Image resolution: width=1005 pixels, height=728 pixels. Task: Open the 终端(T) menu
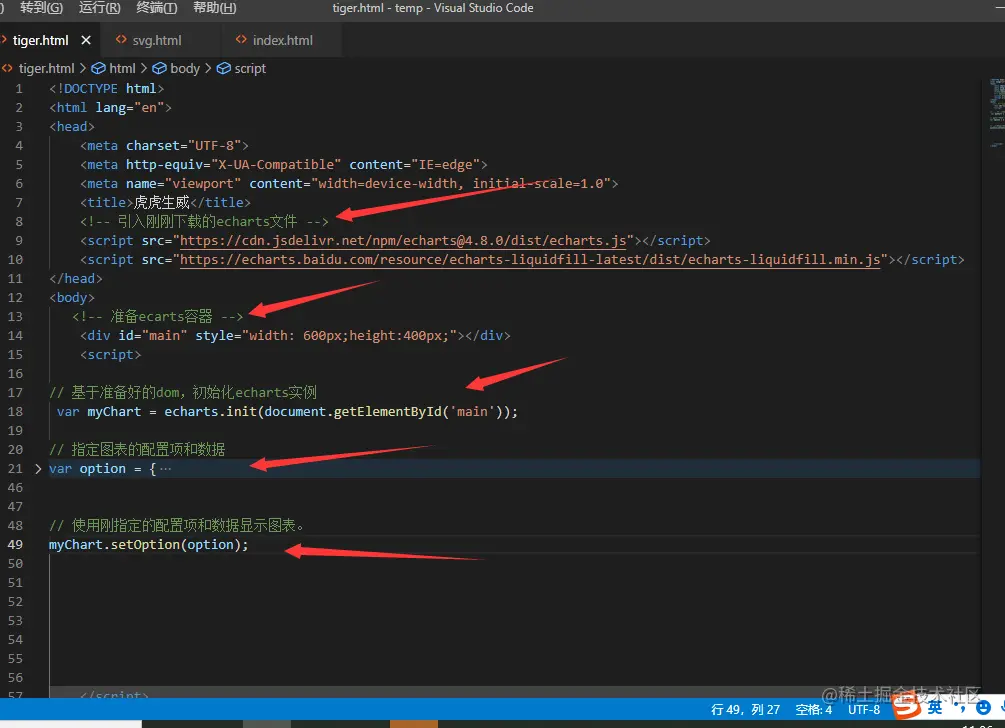(156, 8)
